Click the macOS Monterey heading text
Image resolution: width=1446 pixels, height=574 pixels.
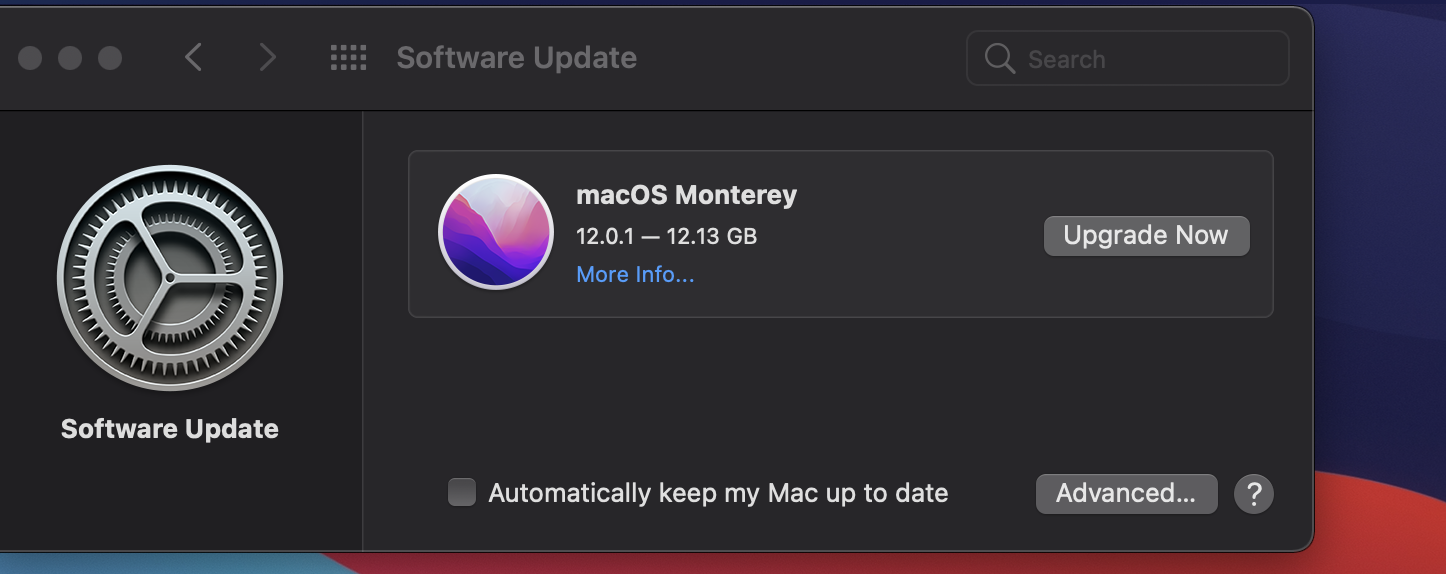687,195
